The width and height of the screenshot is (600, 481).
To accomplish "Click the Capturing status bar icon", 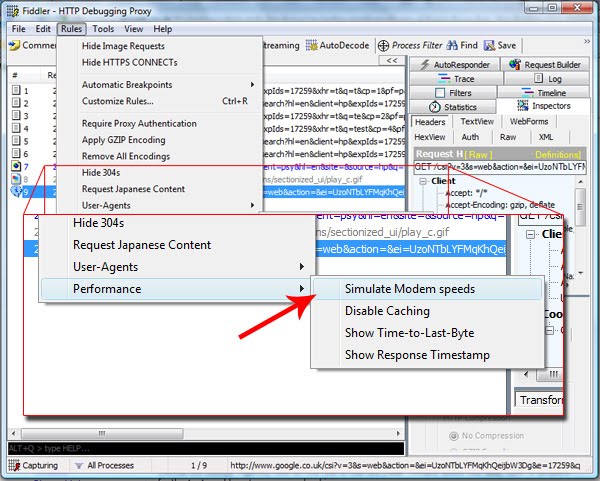I will [x=14, y=465].
